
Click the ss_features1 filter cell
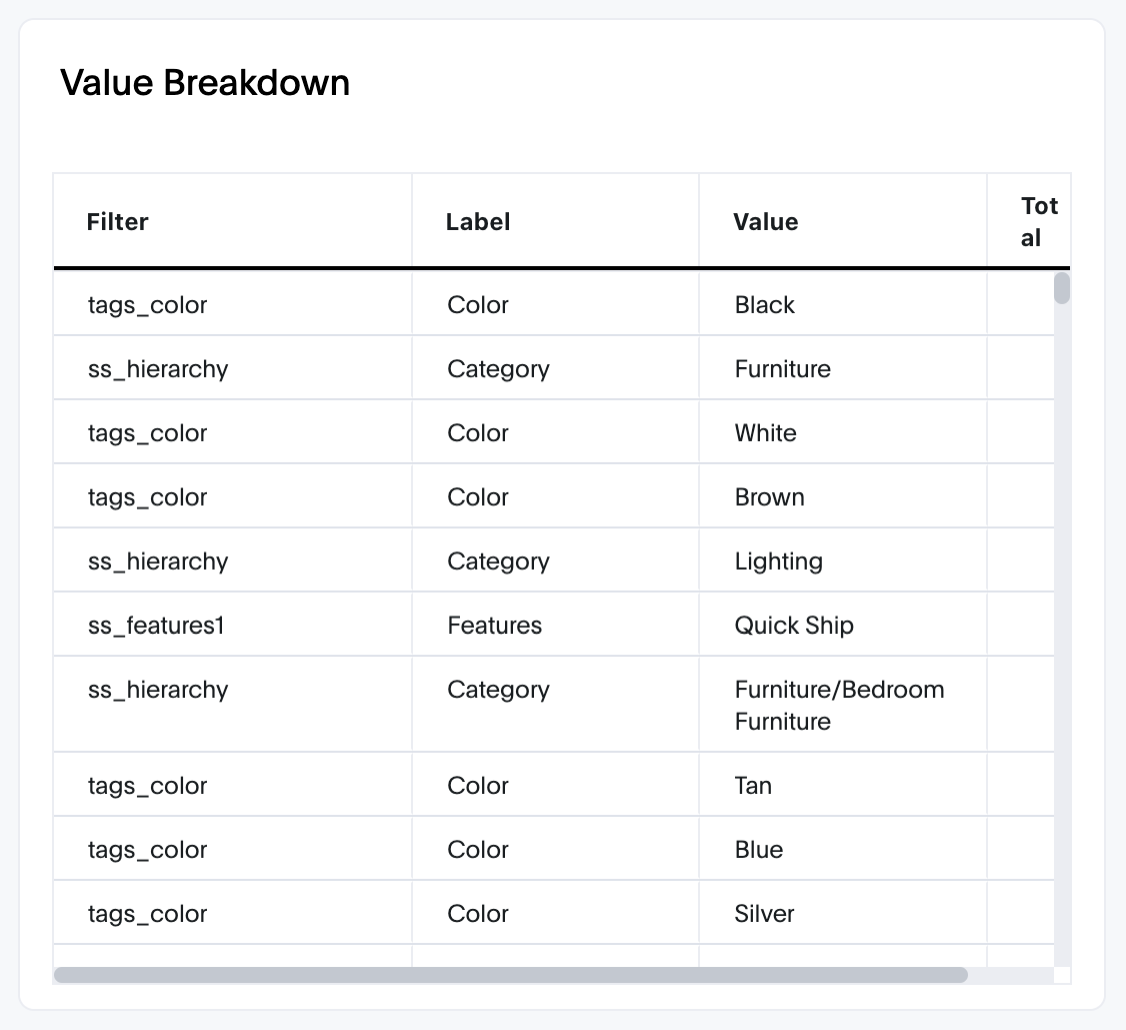pos(233,624)
